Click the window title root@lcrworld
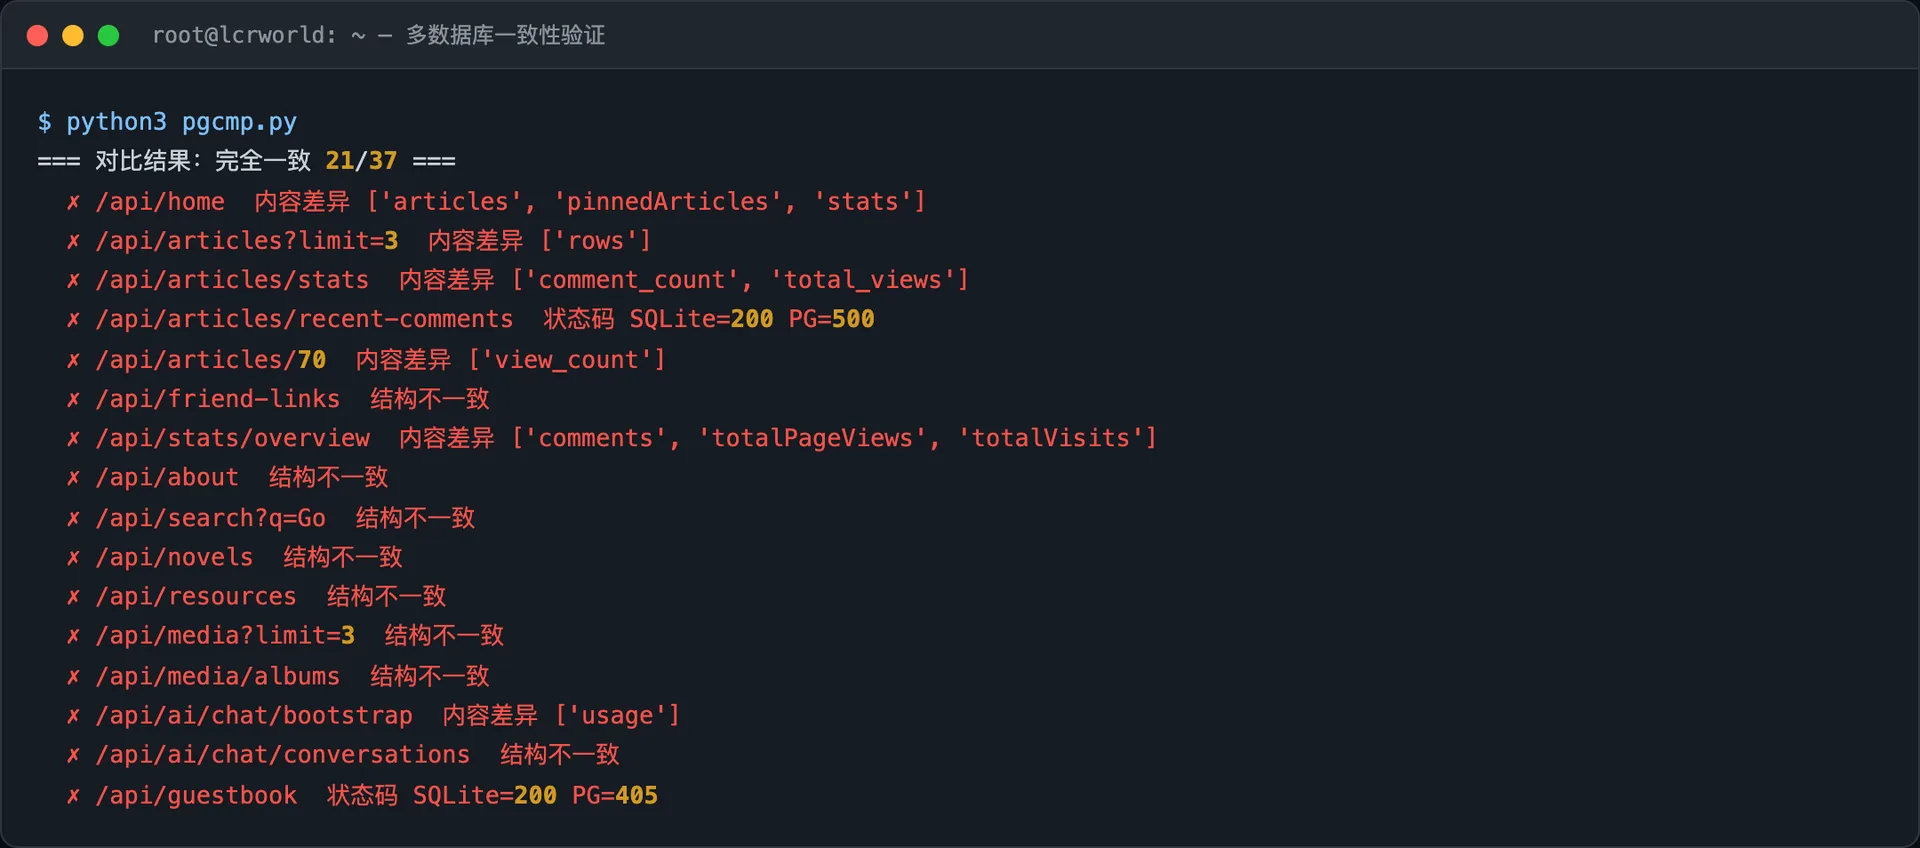Viewport: 1920px width, 848px height. (378, 36)
